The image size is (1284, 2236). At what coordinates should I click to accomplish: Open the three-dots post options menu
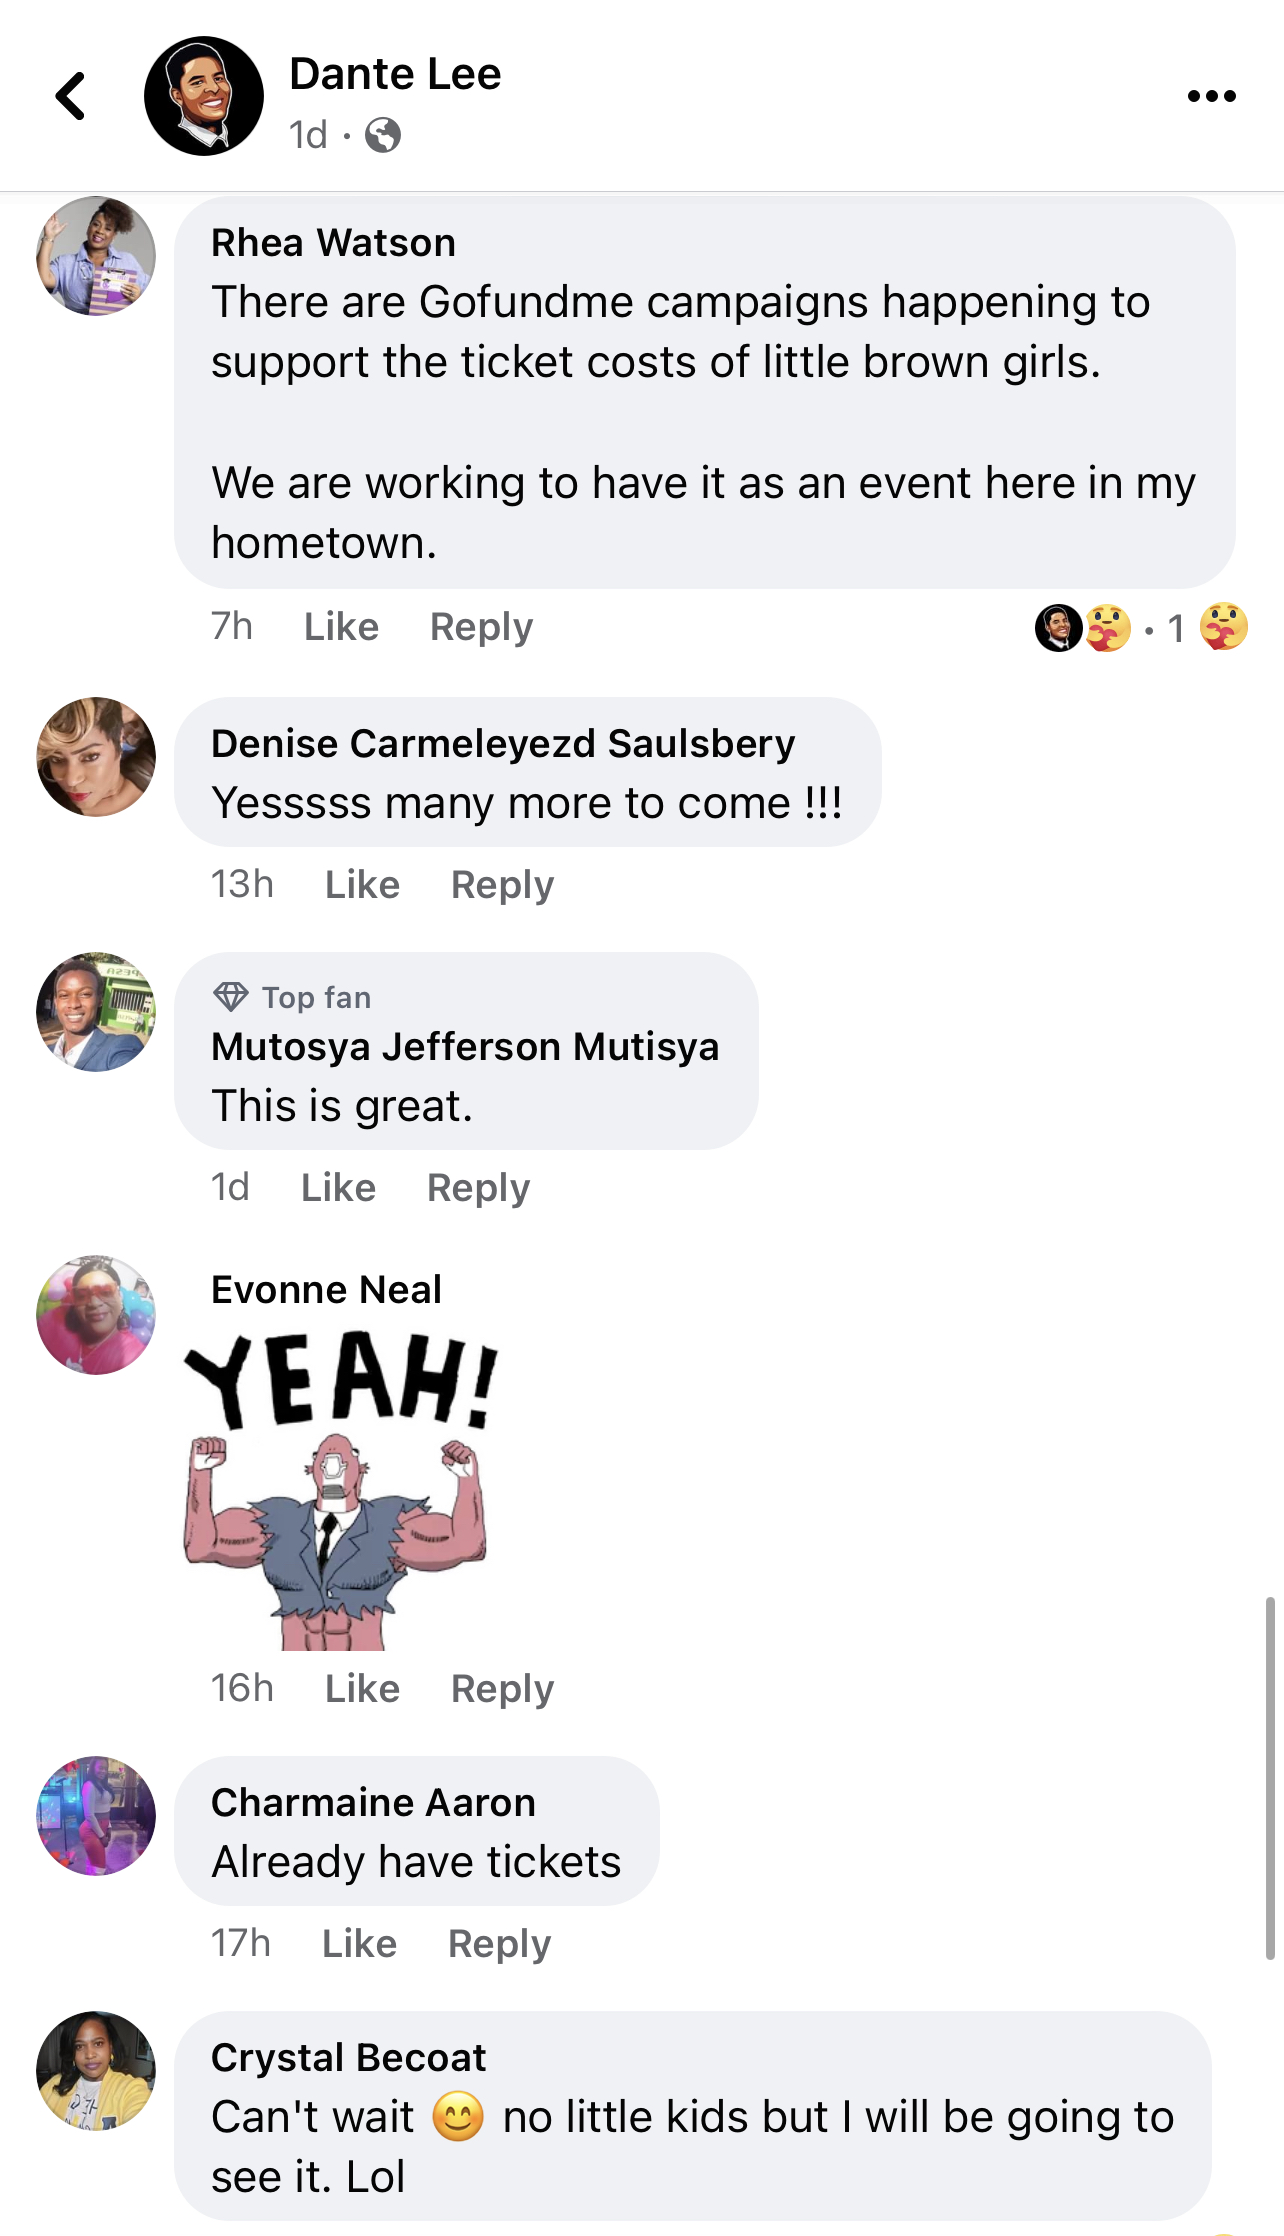[1211, 96]
